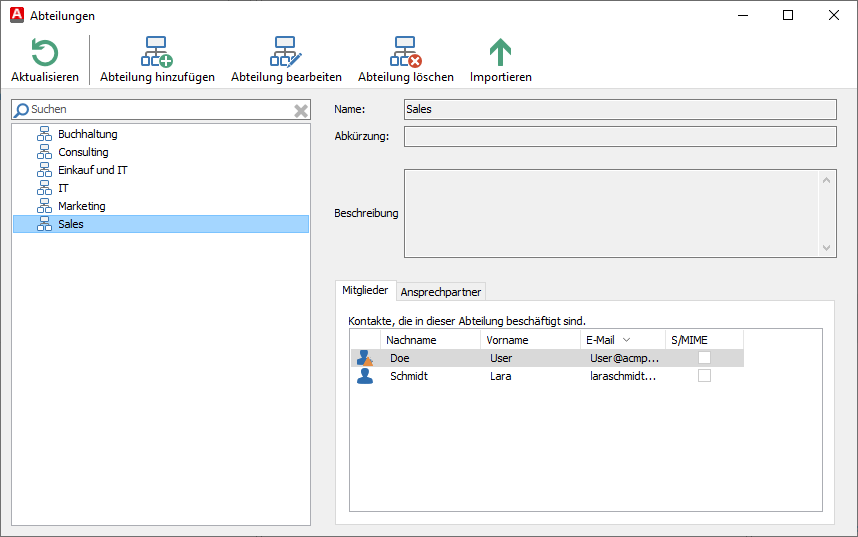This screenshot has width=858, height=537.
Task: Click the user icon next to Doe
Action: pyautogui.click(x=365, y=358)
